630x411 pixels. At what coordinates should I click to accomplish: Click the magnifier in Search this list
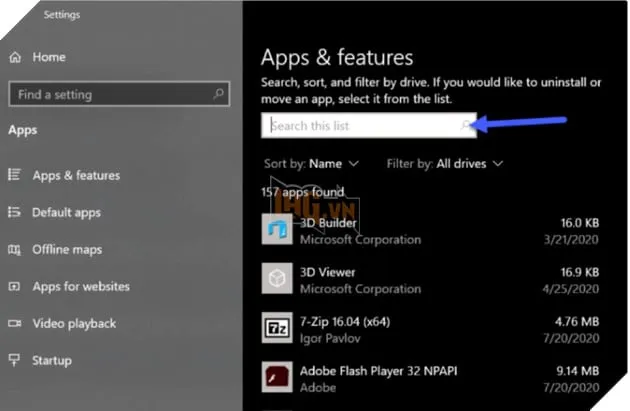click(465, 126)
